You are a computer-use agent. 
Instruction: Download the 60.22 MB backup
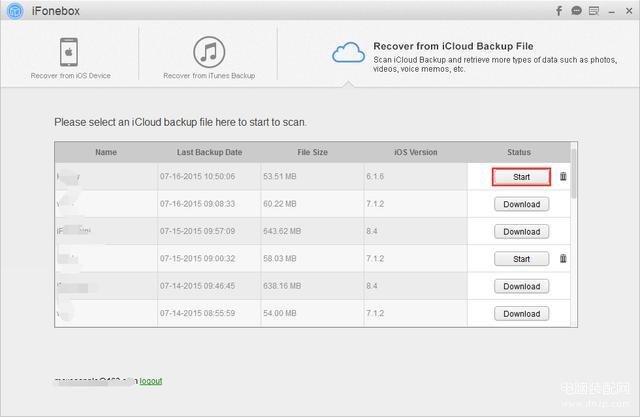(521, 204)
